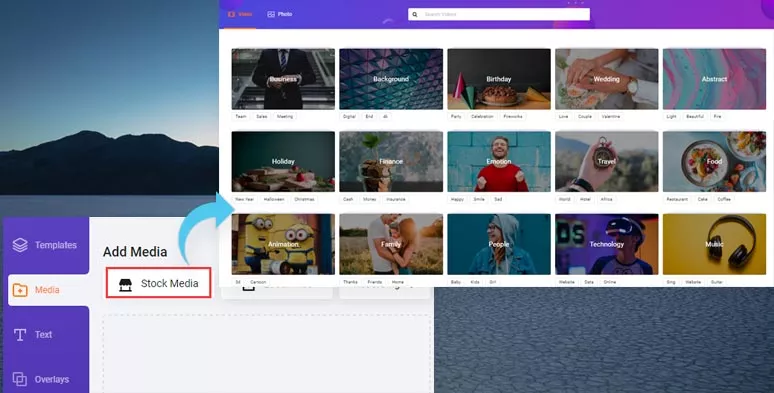Select the Smile tag
The image size is (774, 393).
tap(479, 199)
